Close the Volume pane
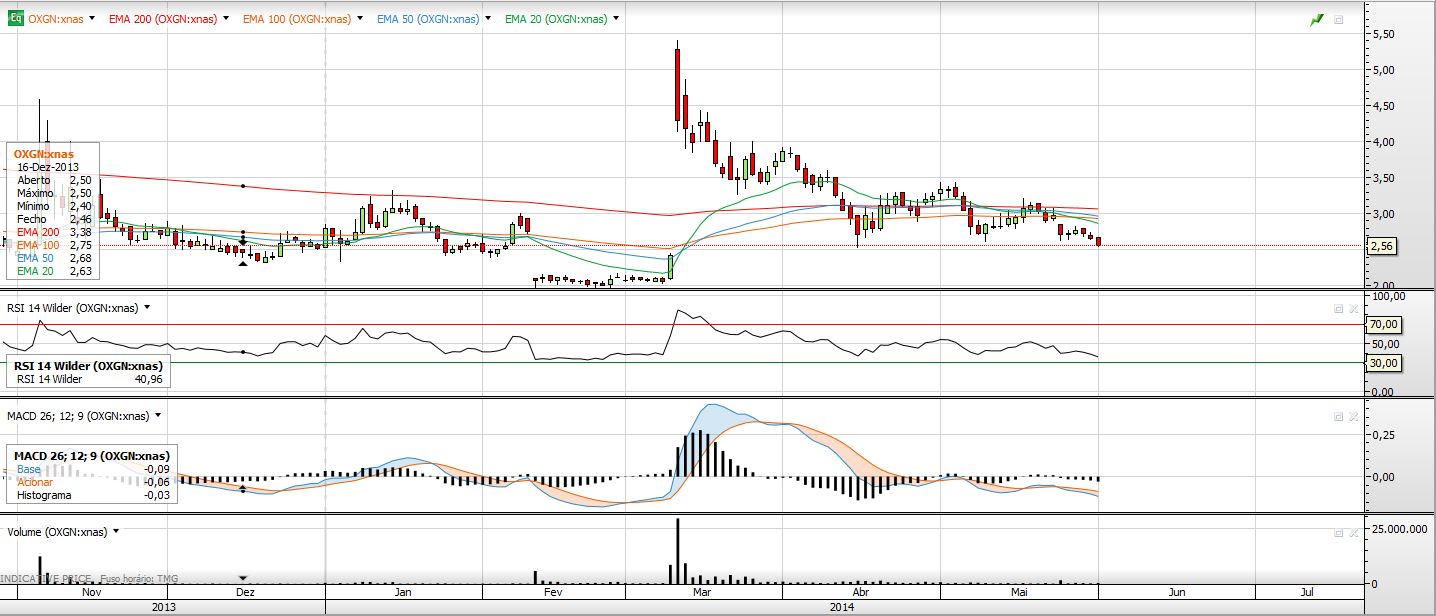Image resolution: width=1436 pixels, height=616 pixels. click(x=1353, y=534)
